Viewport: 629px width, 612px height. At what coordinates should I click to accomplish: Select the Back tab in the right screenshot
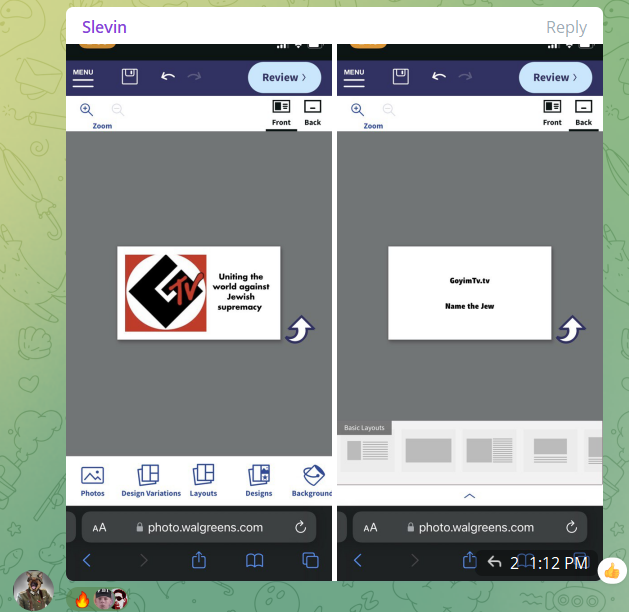pyautogui.click(x=583, y=113)
